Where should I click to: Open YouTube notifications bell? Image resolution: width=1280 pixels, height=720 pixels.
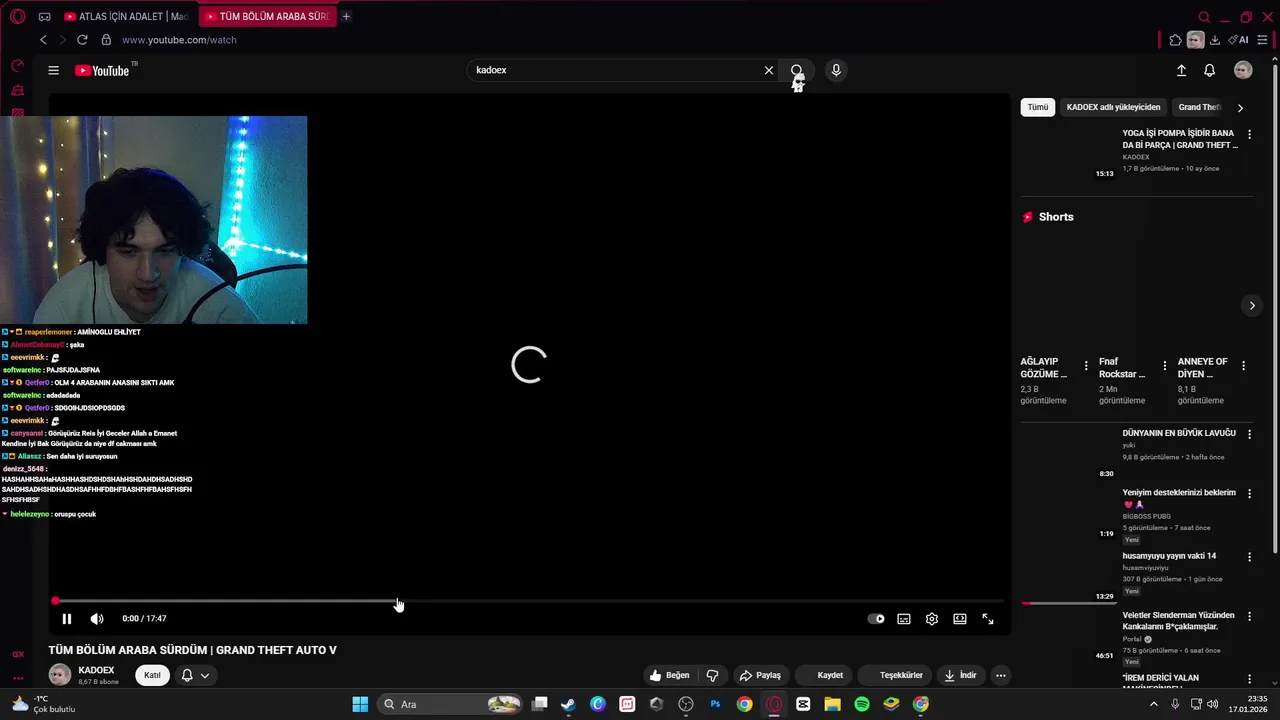coord(1209,70)
